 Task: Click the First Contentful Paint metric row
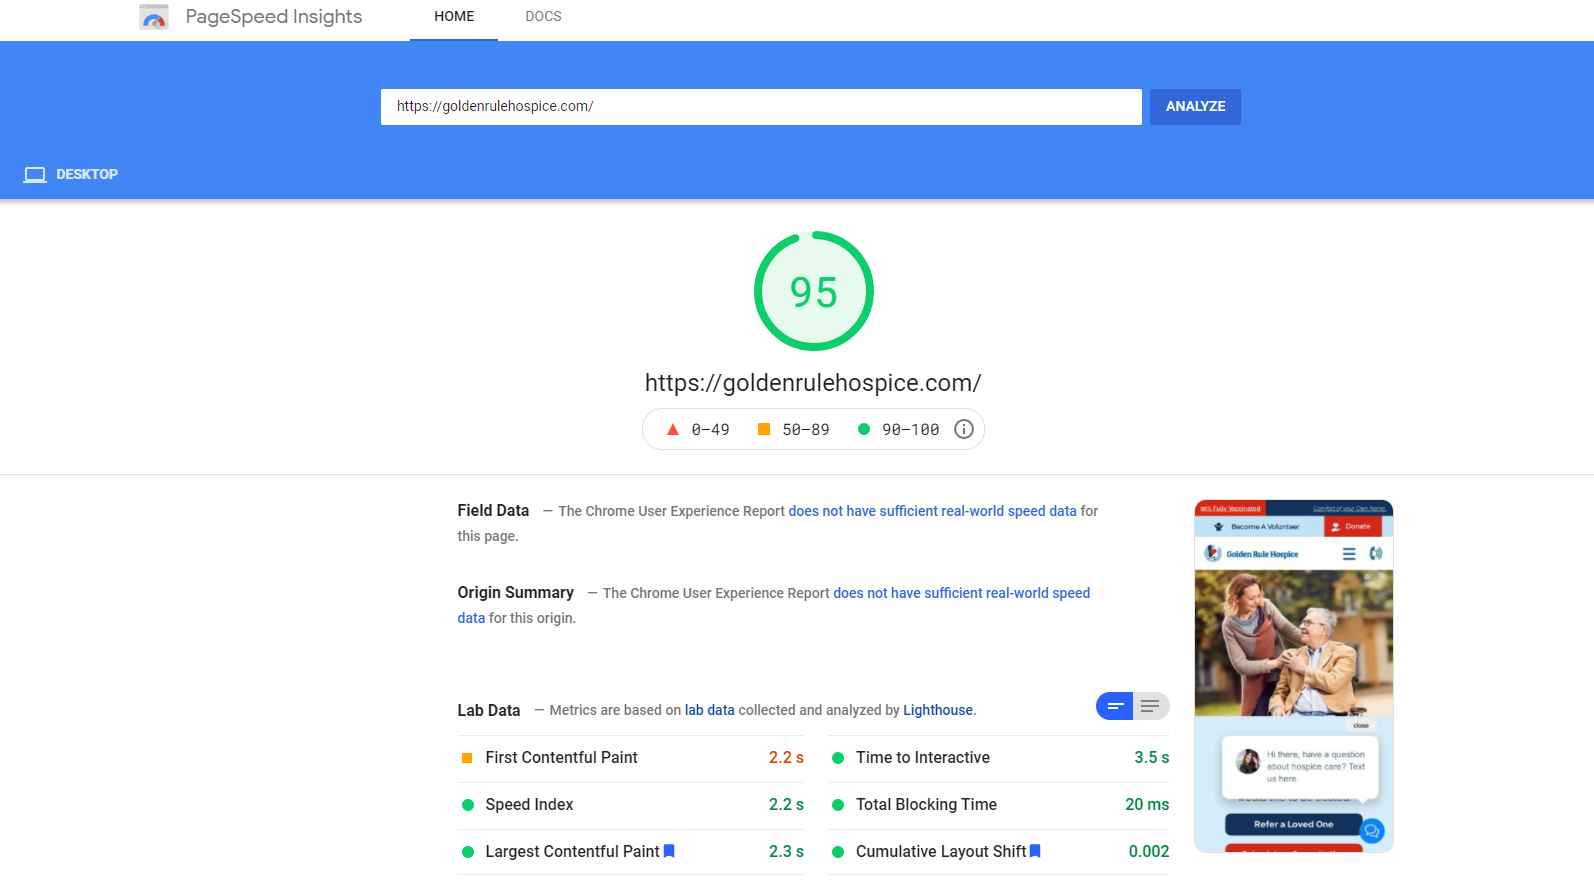coord(631,758)
